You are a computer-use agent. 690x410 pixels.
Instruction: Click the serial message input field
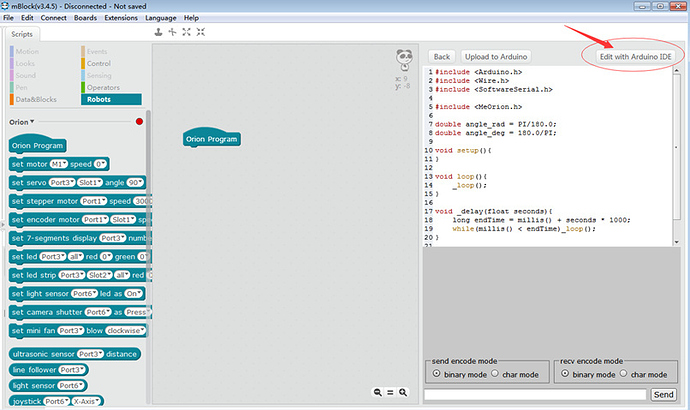pyautogui.click(x=535, y=395)
